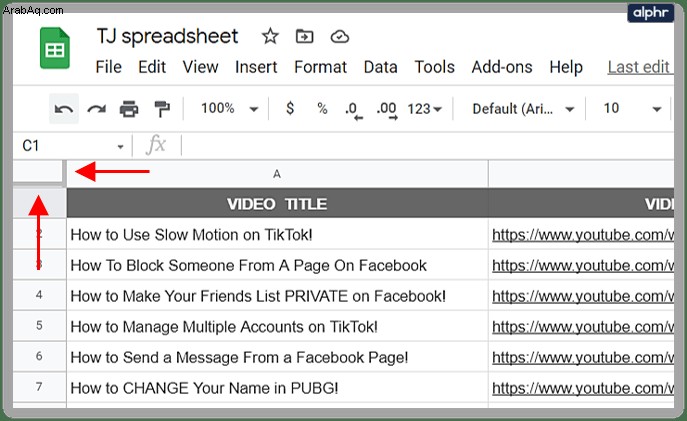Viewport: 687px width, 421px height.
Task: Click the undo button
Action: point(64,109)
